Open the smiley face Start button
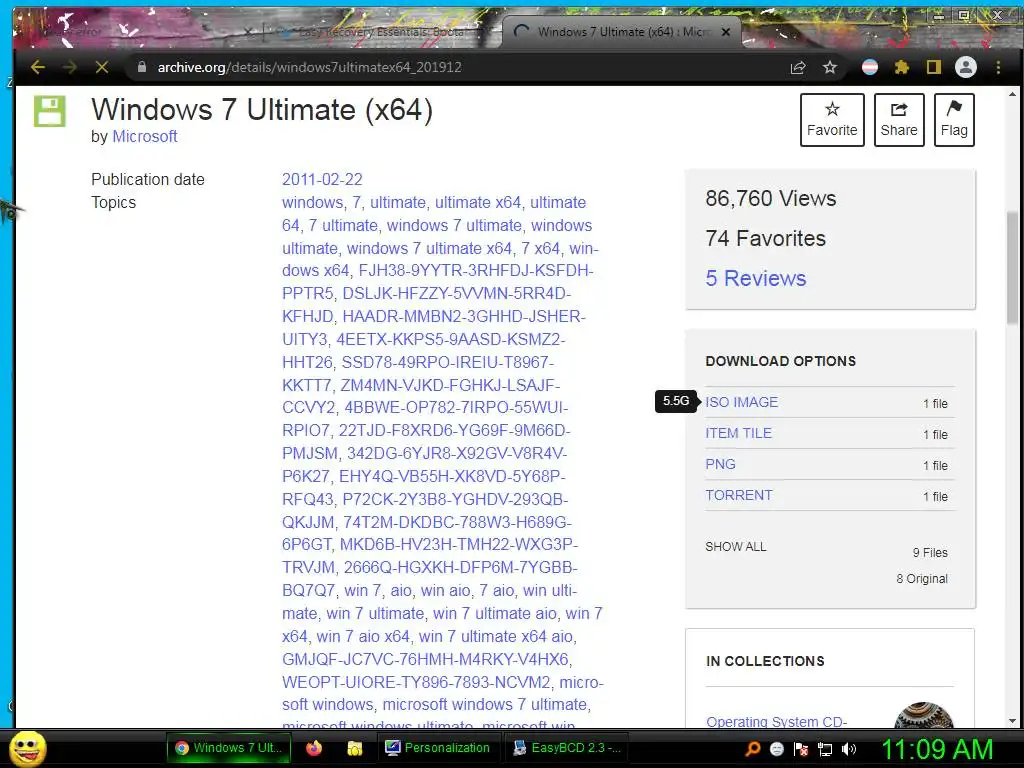This screenshot has height=768, width=1024. (28, 748)
